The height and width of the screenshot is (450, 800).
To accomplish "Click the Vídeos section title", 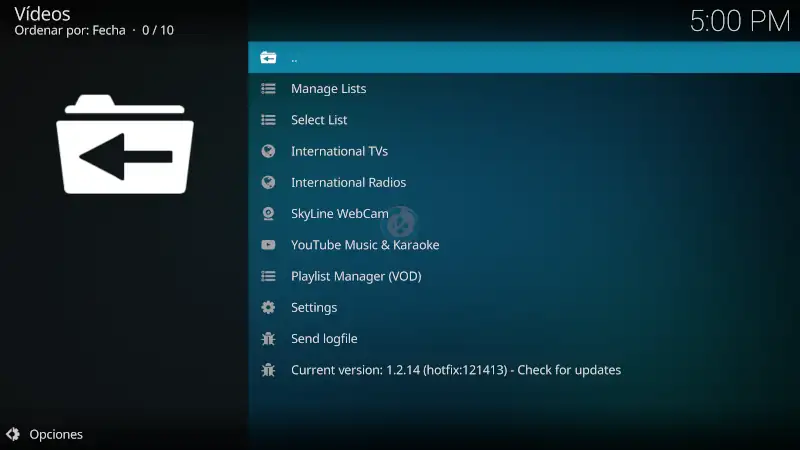I will click(42, 13).
